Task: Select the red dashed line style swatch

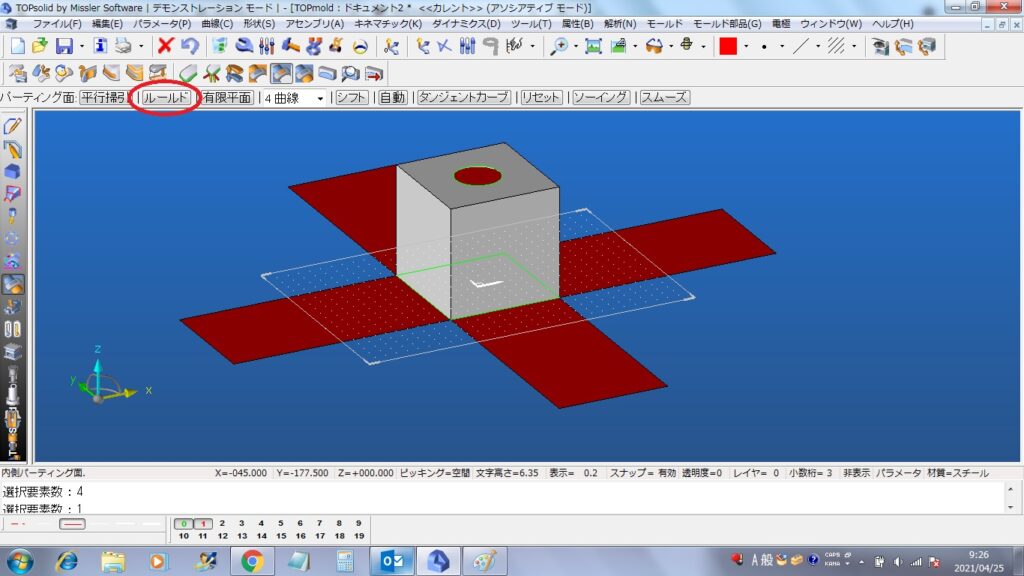Action: (x=18, y=524)
